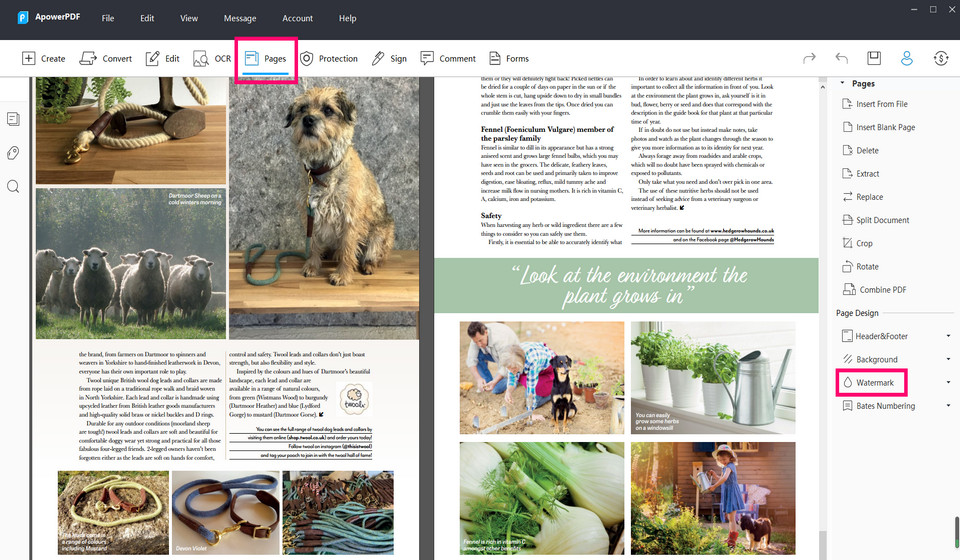Collapse the Pages section in right panel
960x560 pixels.
pyautogui.click(x=842, y=84)
